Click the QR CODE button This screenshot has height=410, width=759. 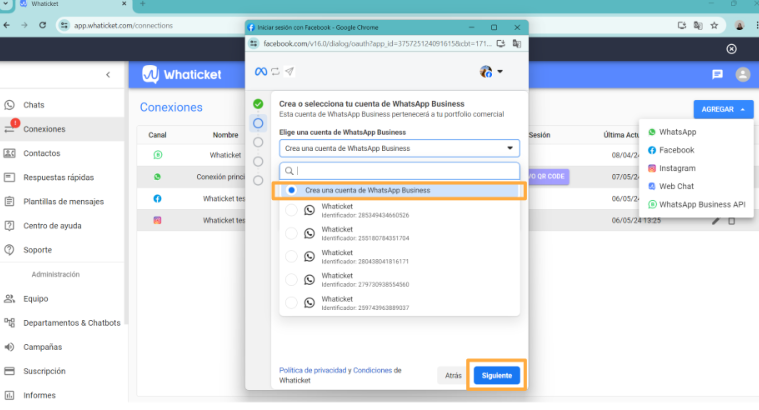click(x=548, y=176)
